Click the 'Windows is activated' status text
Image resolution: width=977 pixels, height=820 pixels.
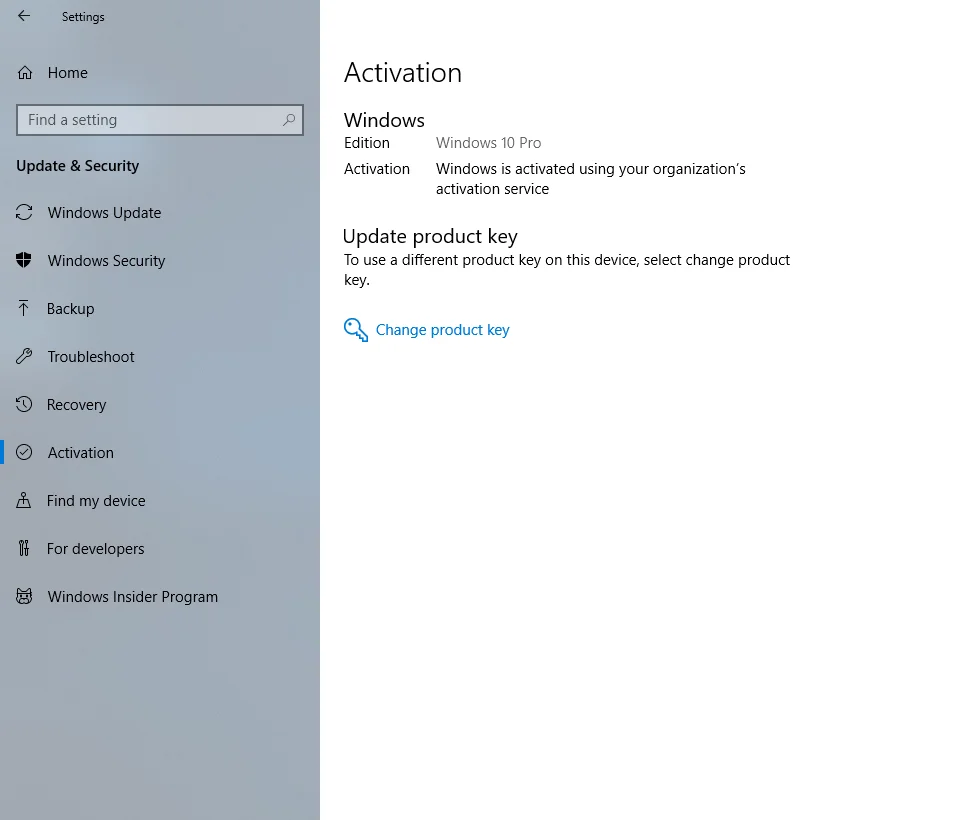pyautogui.click(x=591, y=179)
